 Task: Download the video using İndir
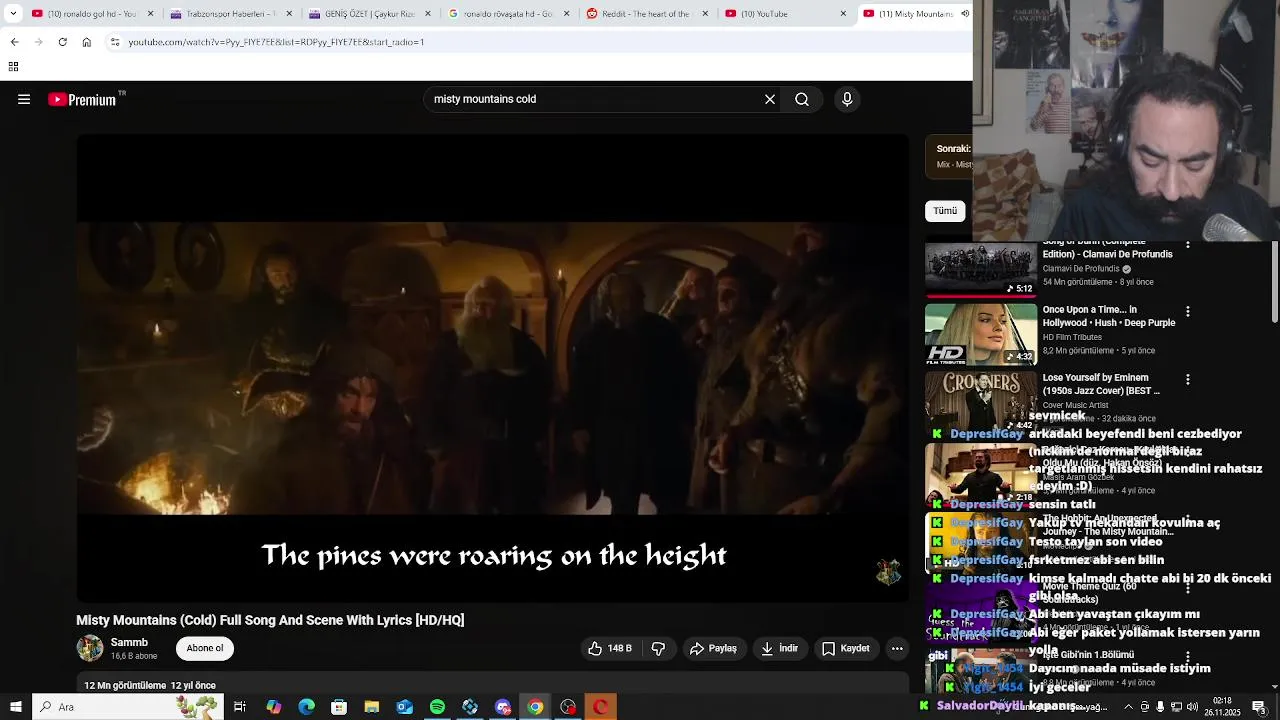779,648
